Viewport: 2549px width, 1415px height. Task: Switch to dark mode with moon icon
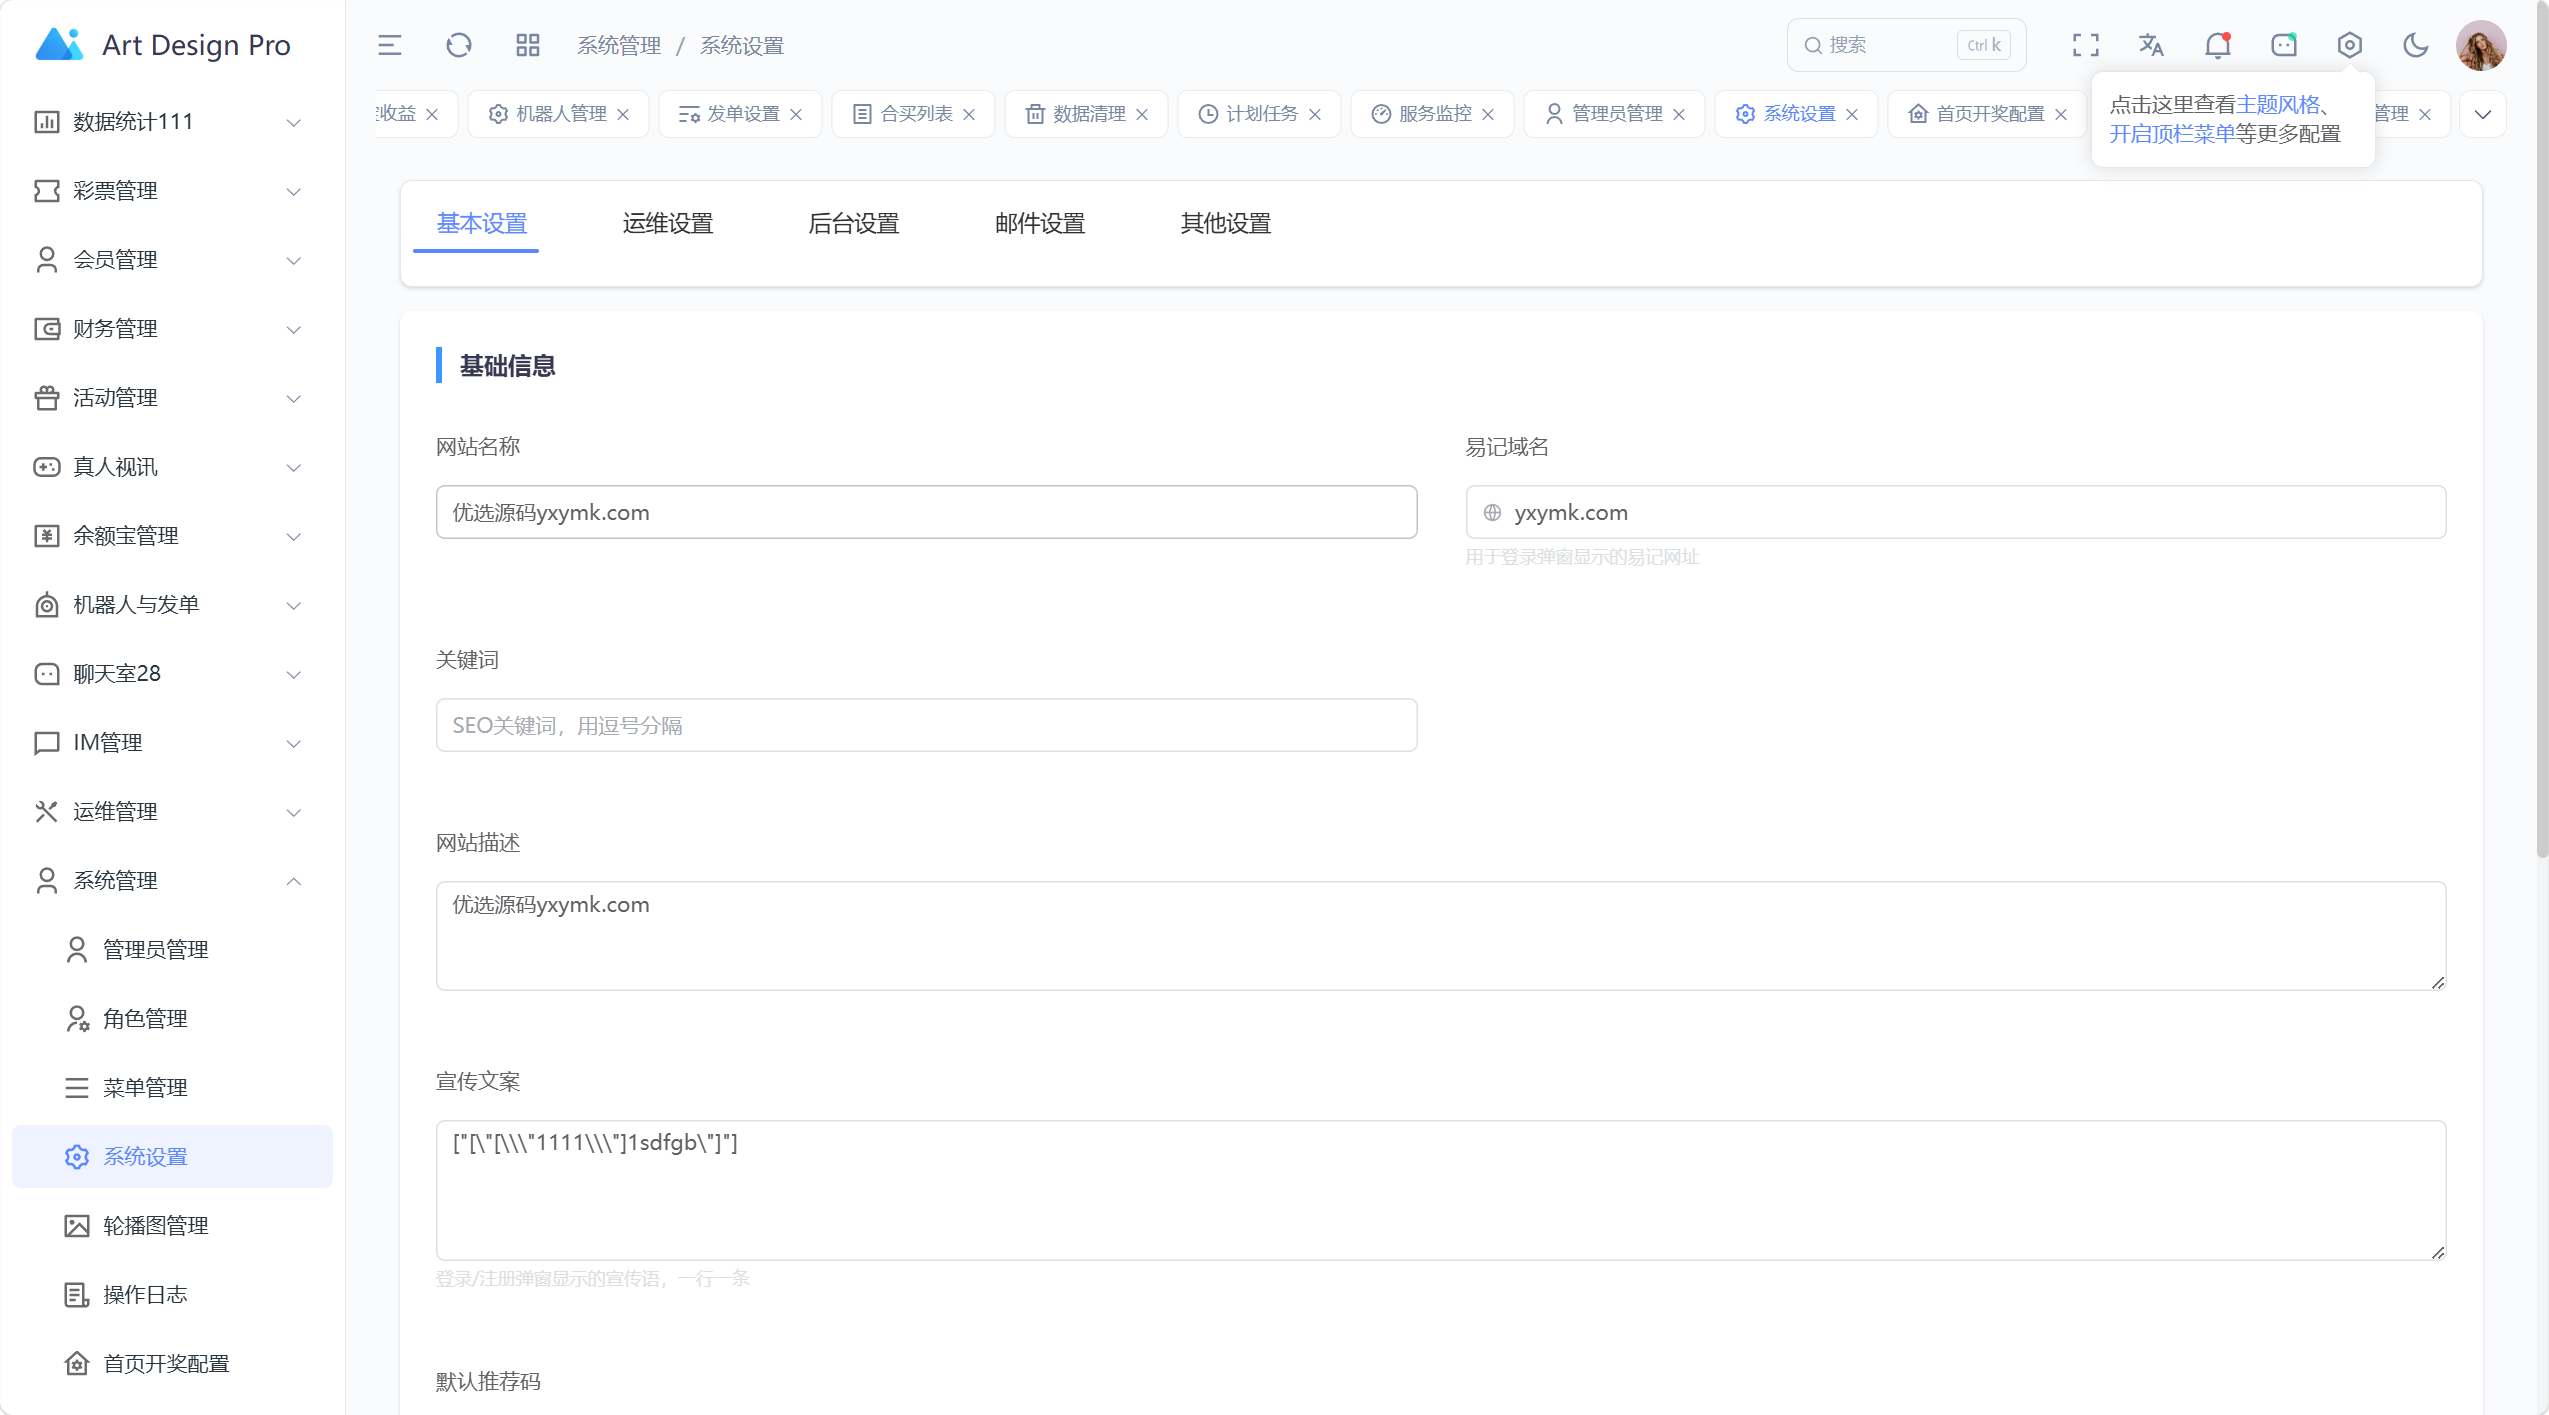(x=2416, y=45)
